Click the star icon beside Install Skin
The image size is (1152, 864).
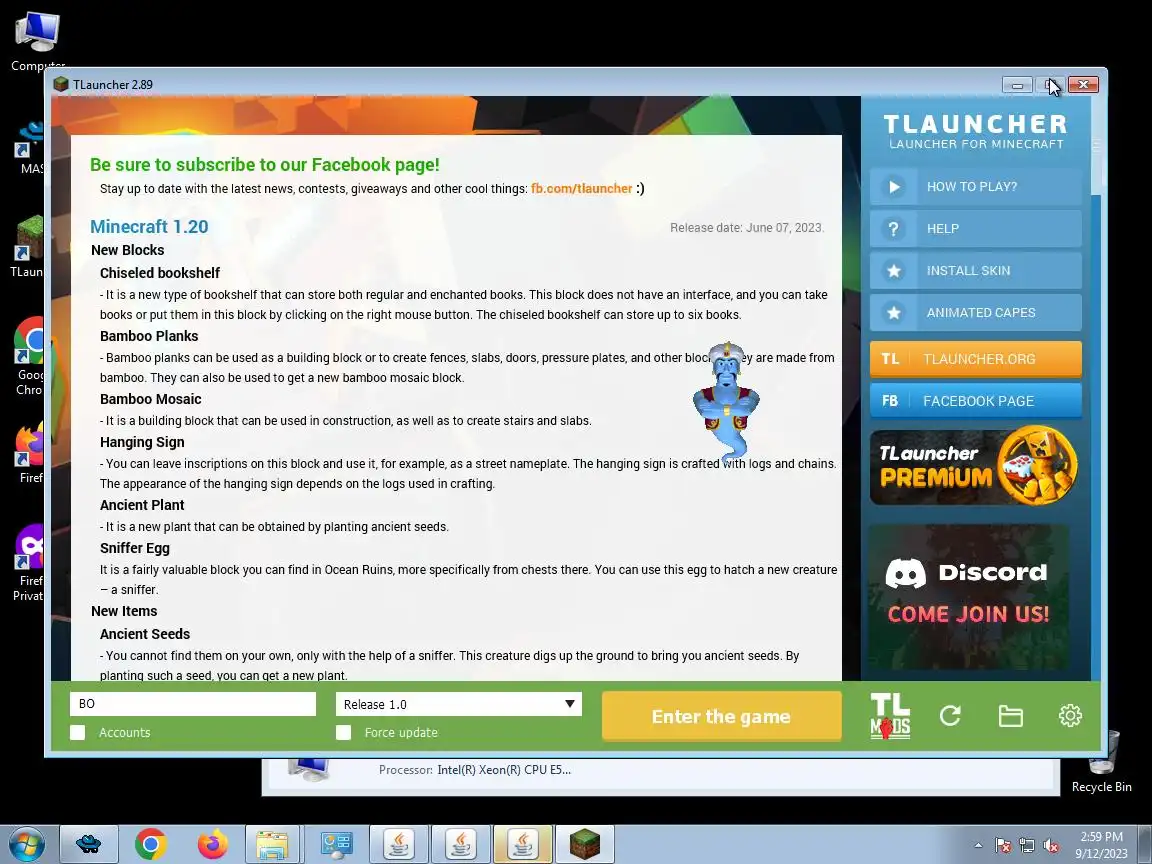click(x=893, y=270)
